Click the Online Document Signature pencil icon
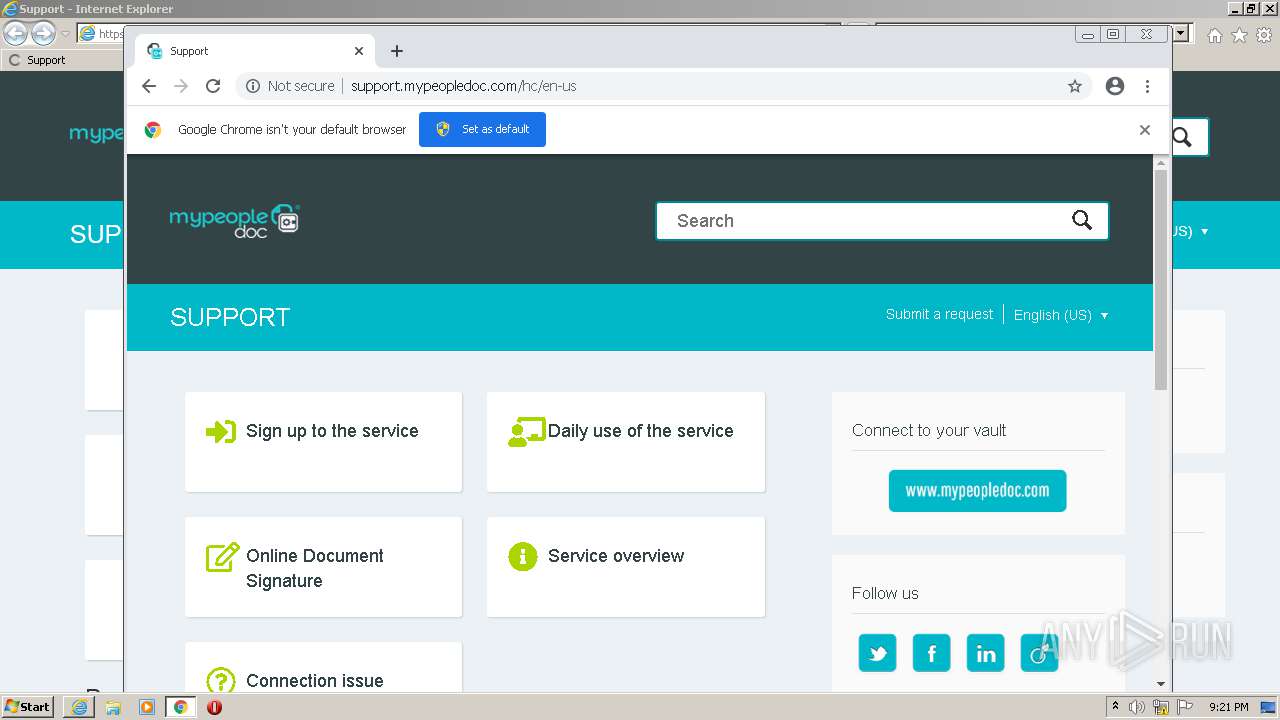Viewport: 1280px width, 720px height. (x=222, y=557)
